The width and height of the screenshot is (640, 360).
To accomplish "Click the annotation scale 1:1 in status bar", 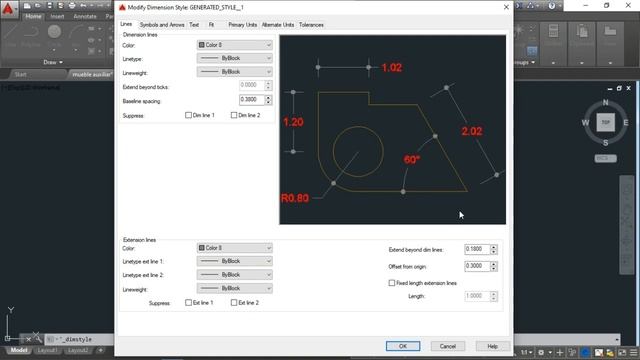I will pos(527,352).
